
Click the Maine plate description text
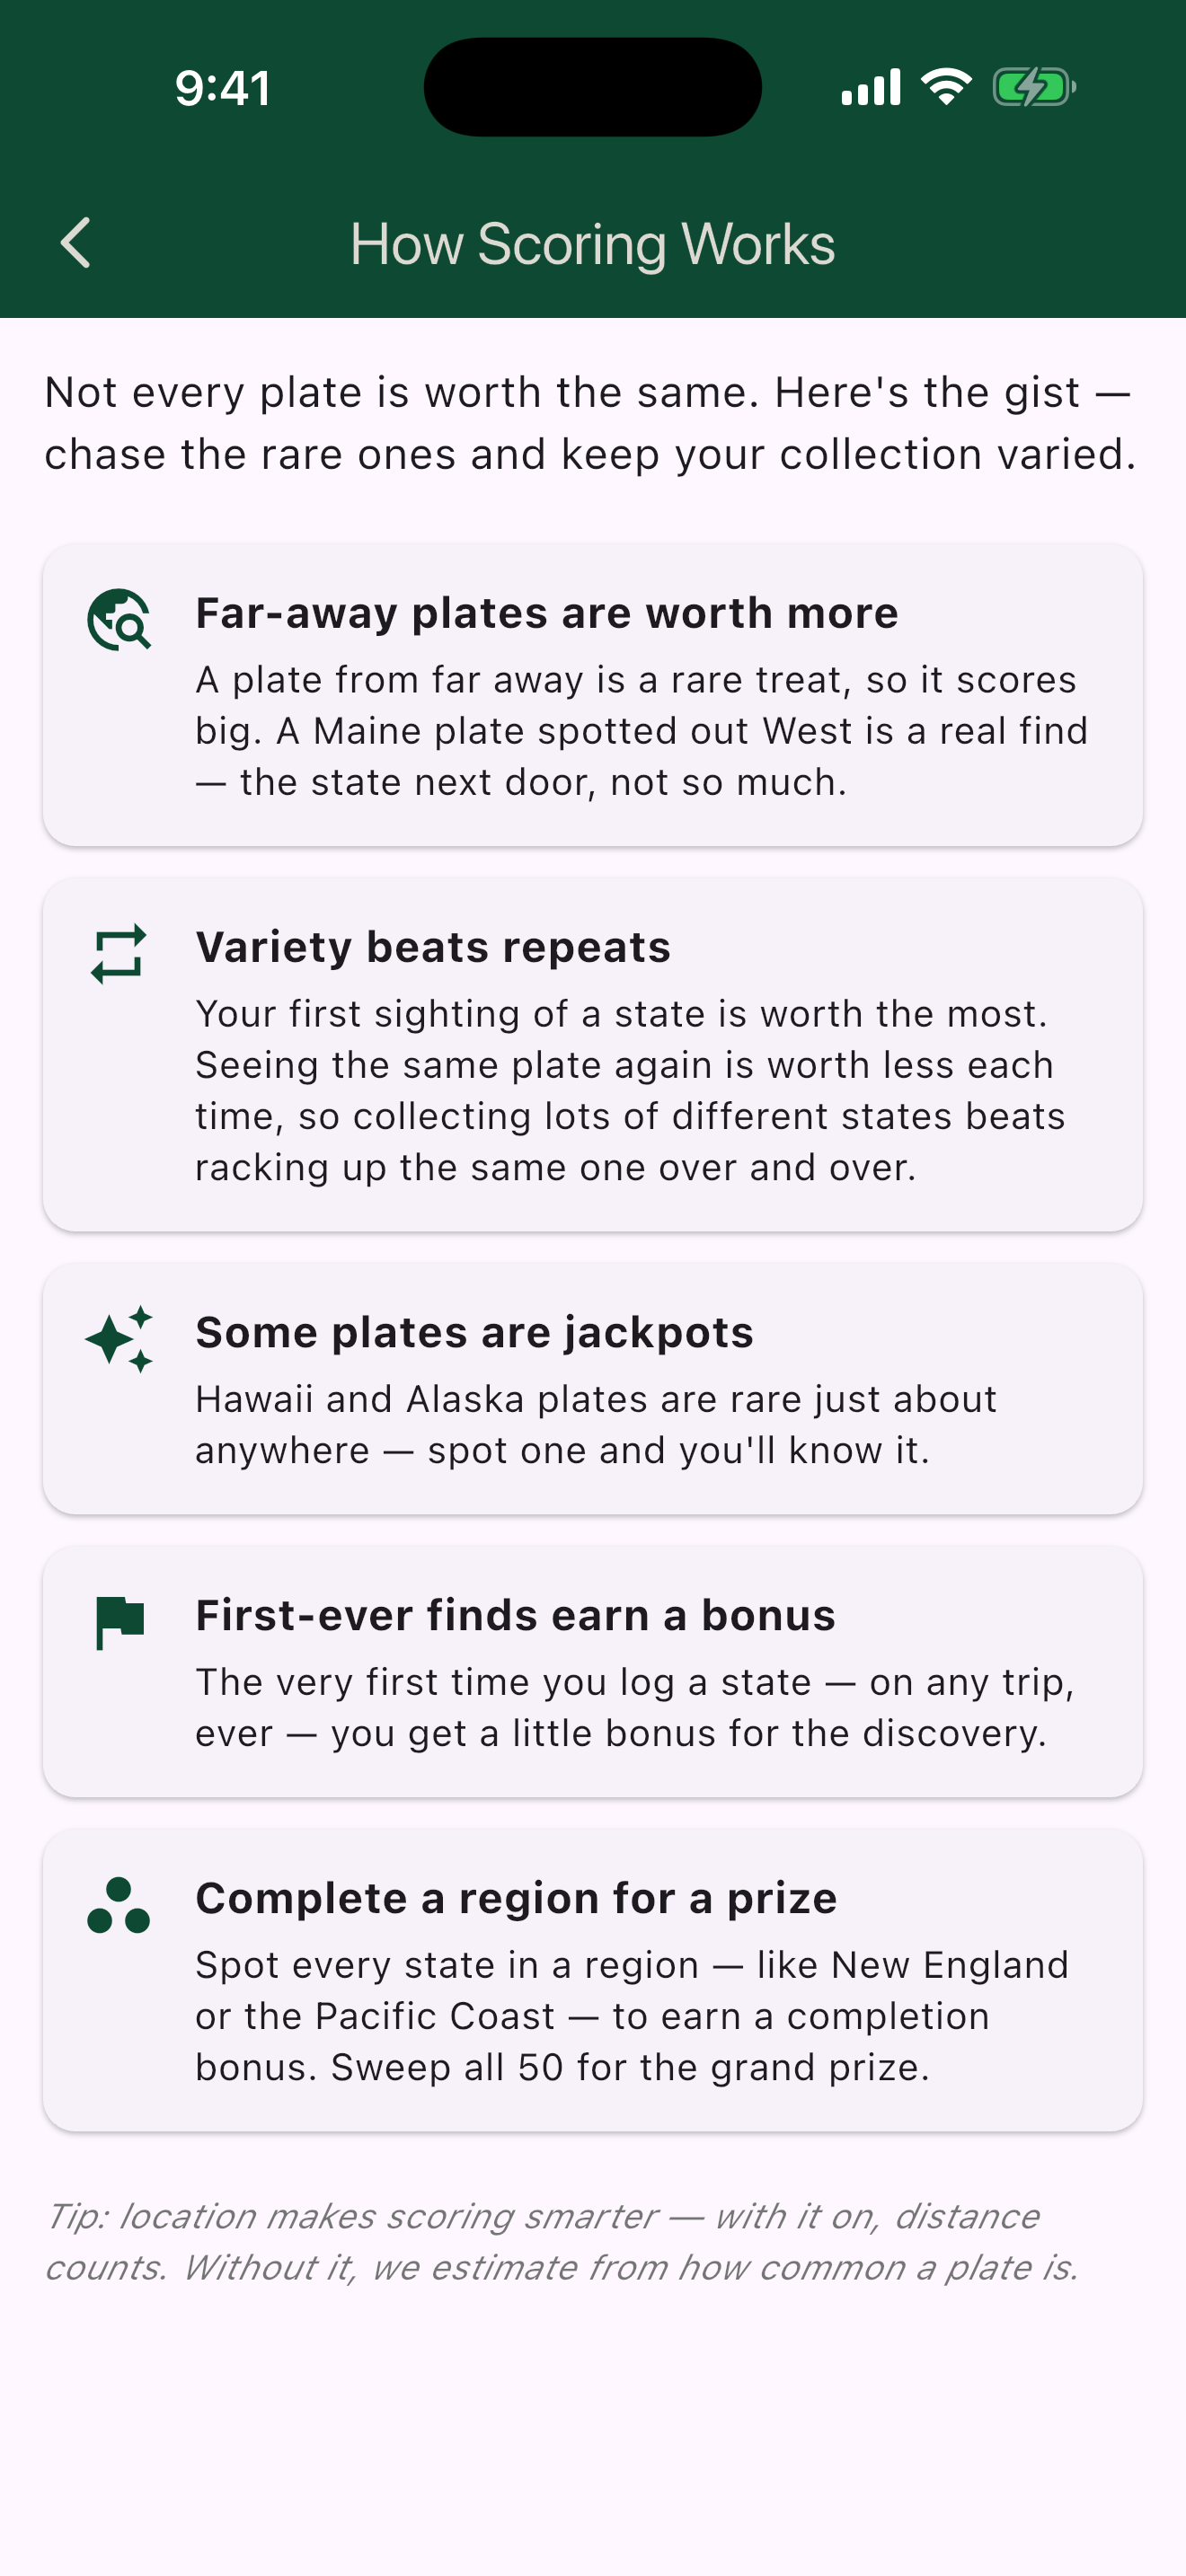coord(641,731)
